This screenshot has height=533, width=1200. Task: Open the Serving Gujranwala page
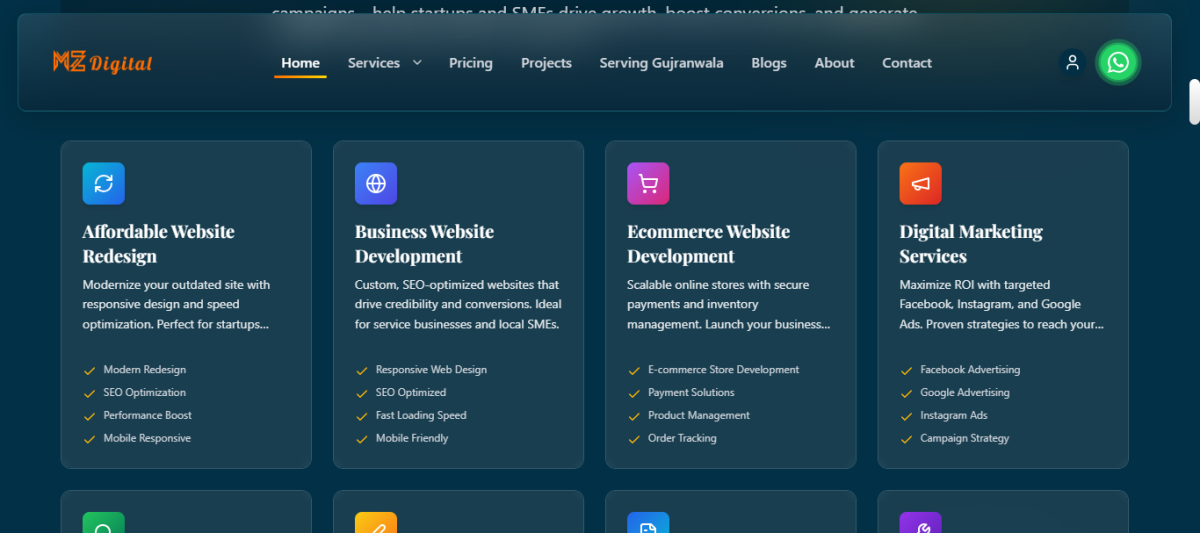pyautogui.click(x=661, y=63)
